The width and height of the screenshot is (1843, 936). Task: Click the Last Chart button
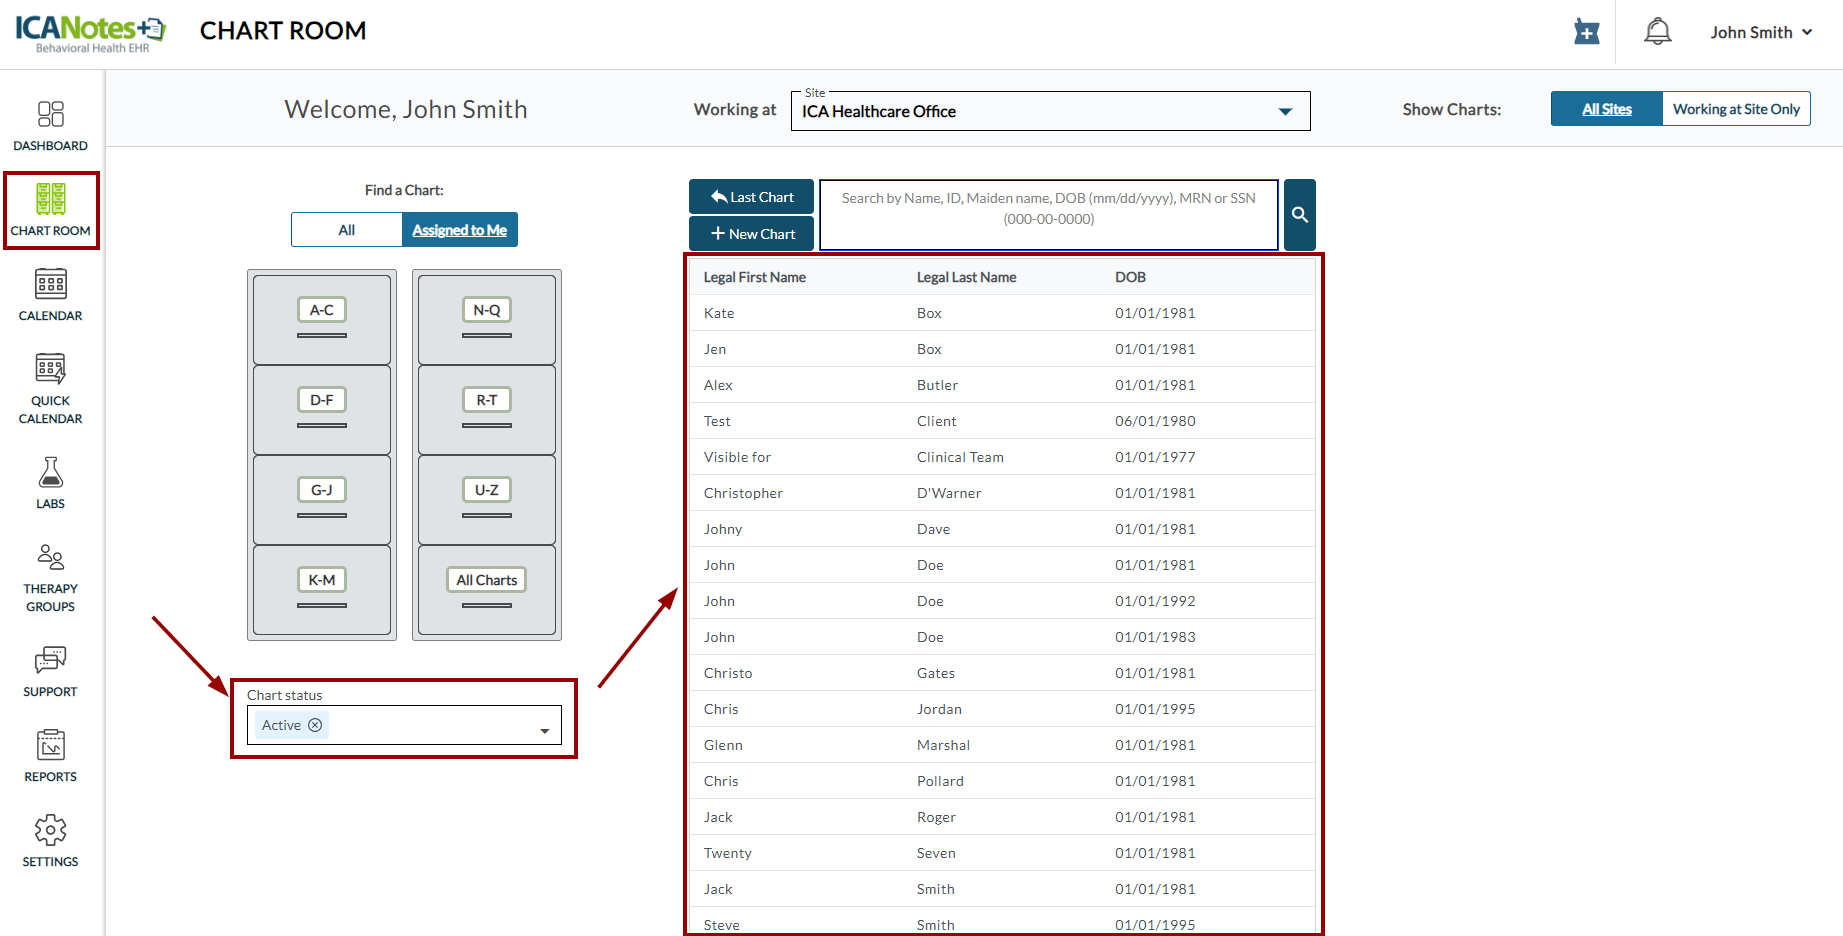click(752, 197)
